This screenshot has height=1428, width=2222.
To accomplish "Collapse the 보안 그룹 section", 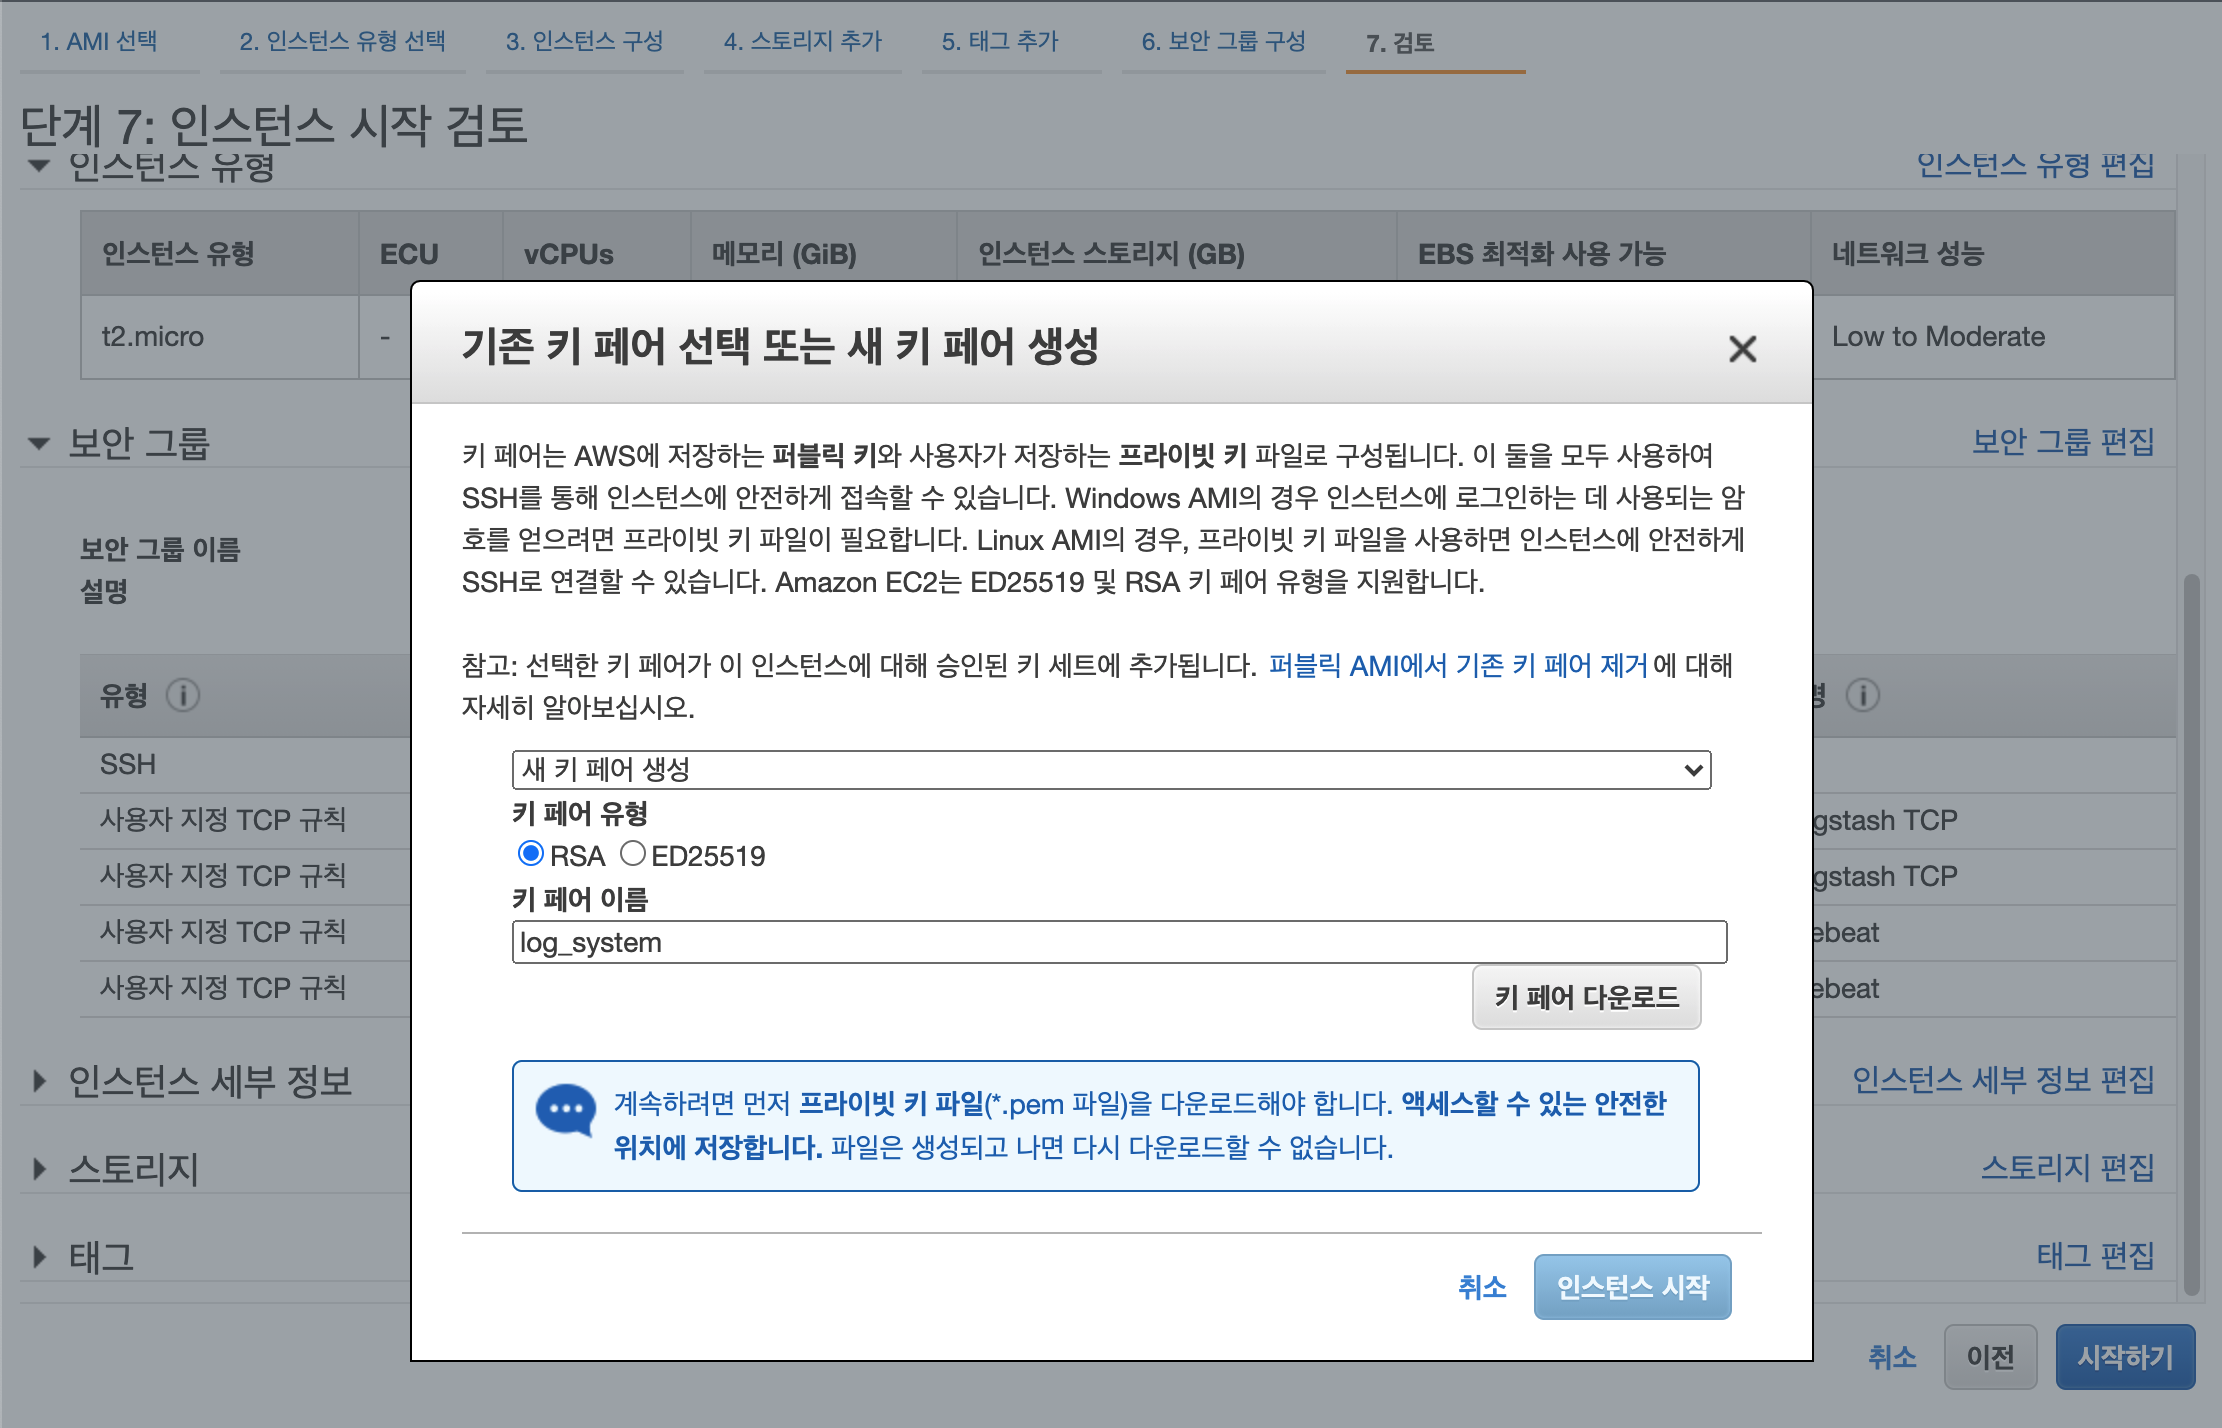I will pyautogui.click(x=39, y=443).
